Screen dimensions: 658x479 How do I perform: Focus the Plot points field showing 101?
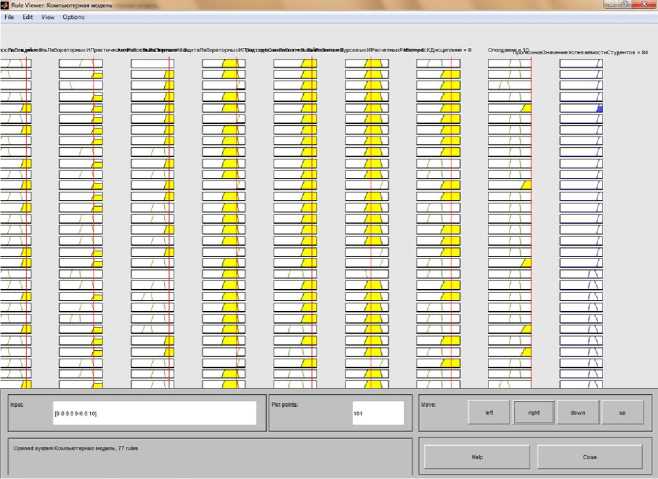click(x=378, y=413)
